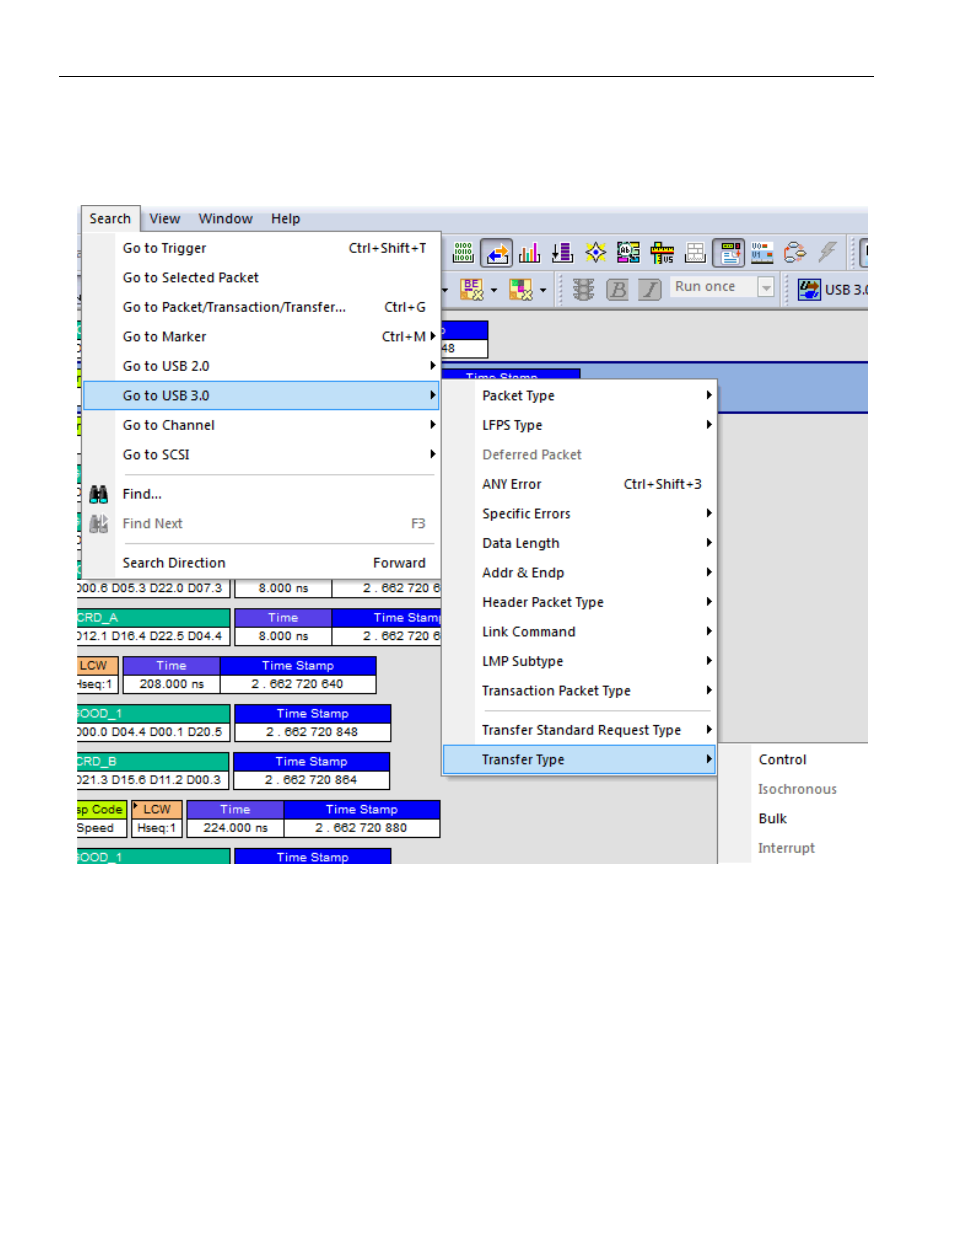This screenshot has width=954, height=1235.
Task: Open the Help menu
Action: [x=285, y=219]
